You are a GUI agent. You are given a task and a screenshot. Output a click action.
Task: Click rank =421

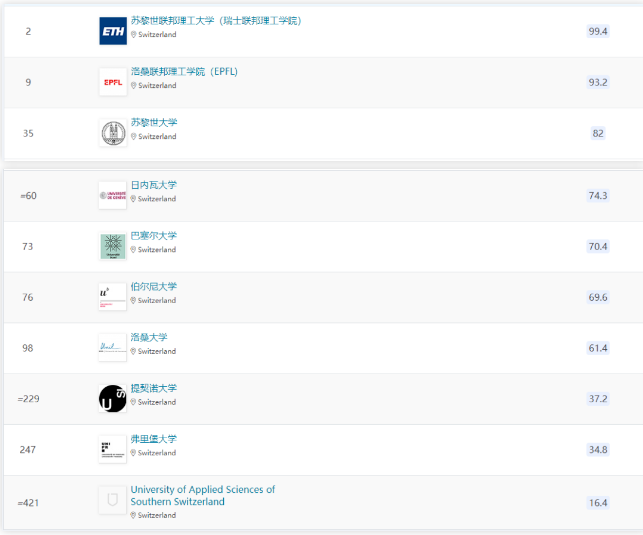tap(28, 503)
